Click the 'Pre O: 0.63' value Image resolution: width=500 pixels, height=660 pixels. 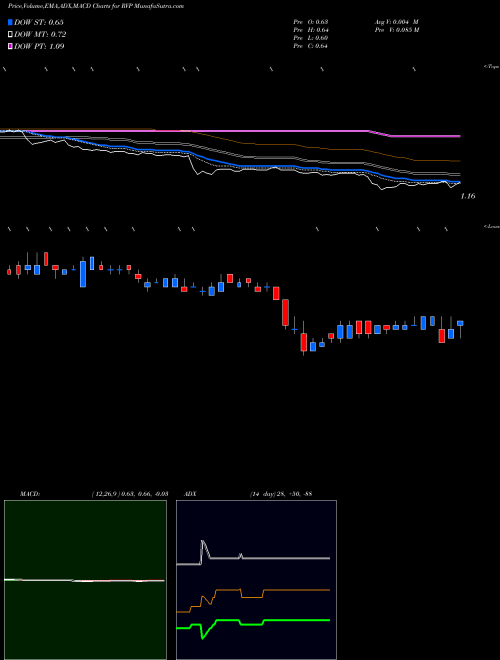coord(311,22)
